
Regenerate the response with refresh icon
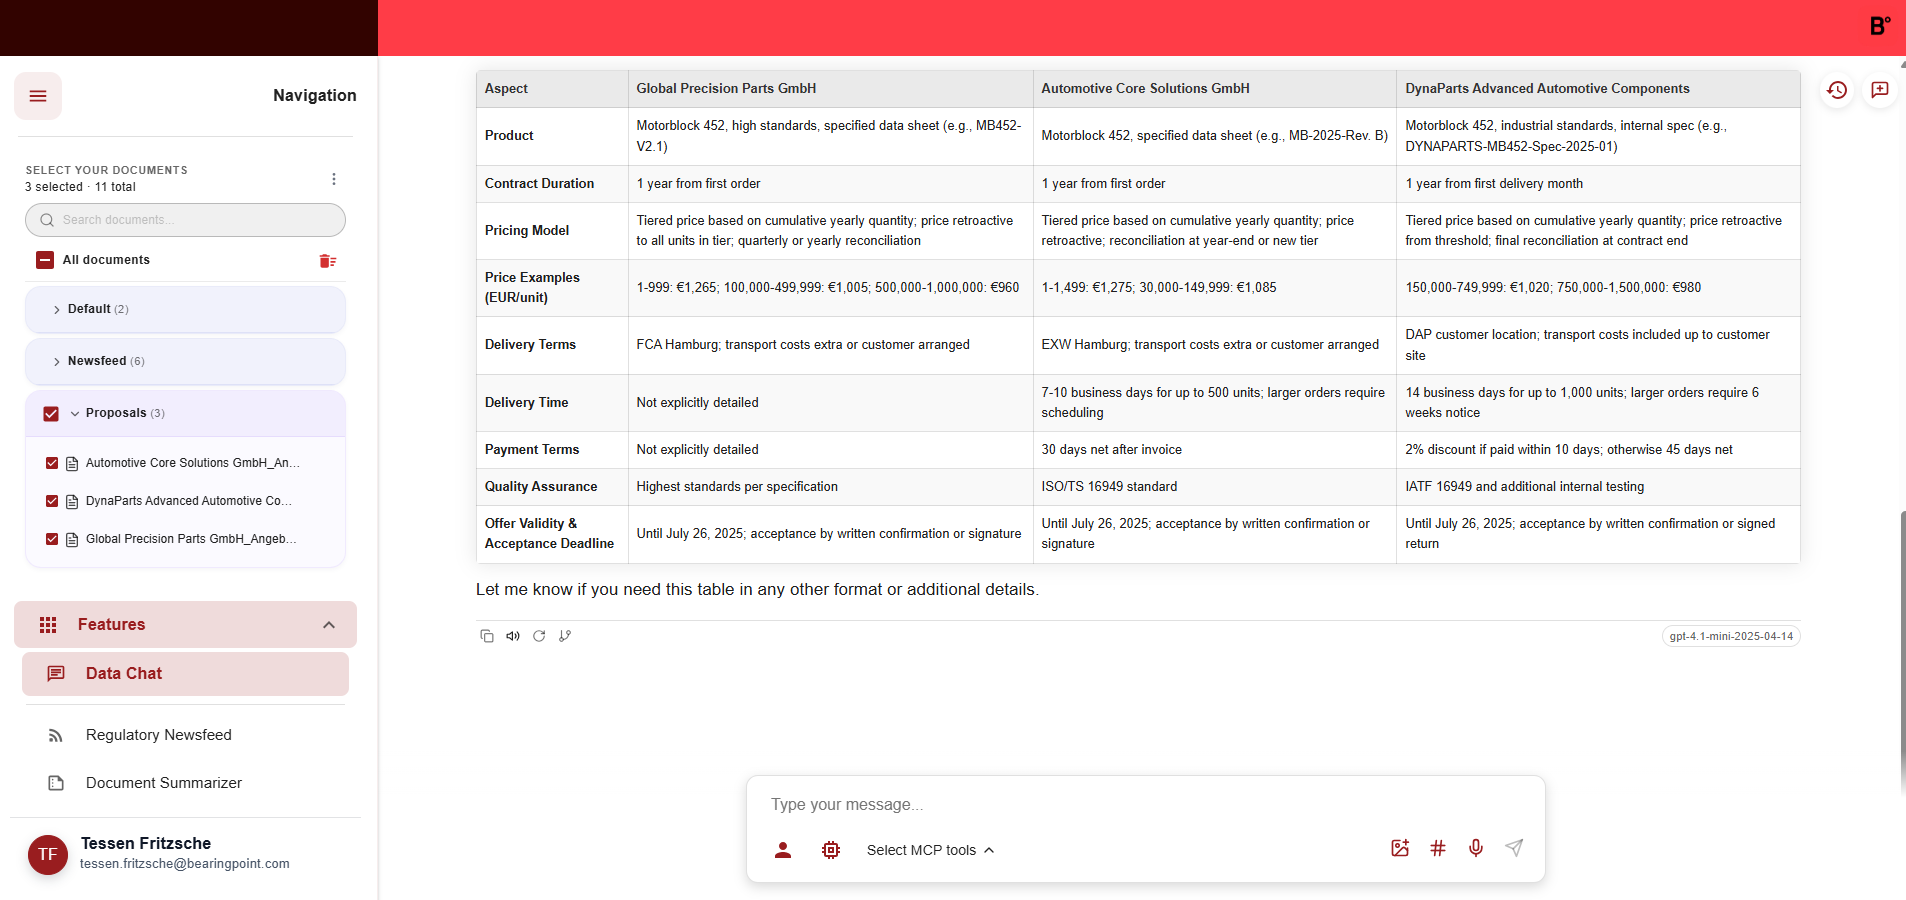539,636
